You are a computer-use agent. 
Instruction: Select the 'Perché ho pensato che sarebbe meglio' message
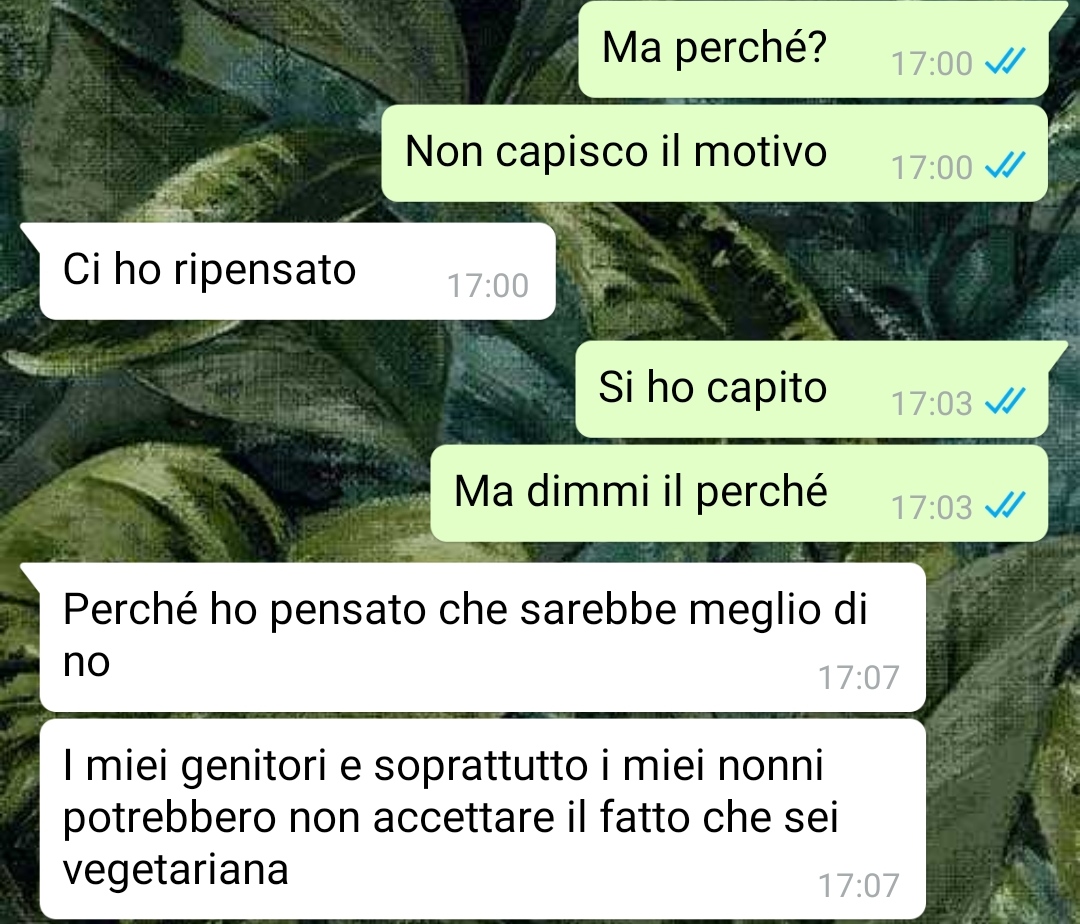[482, 637]
